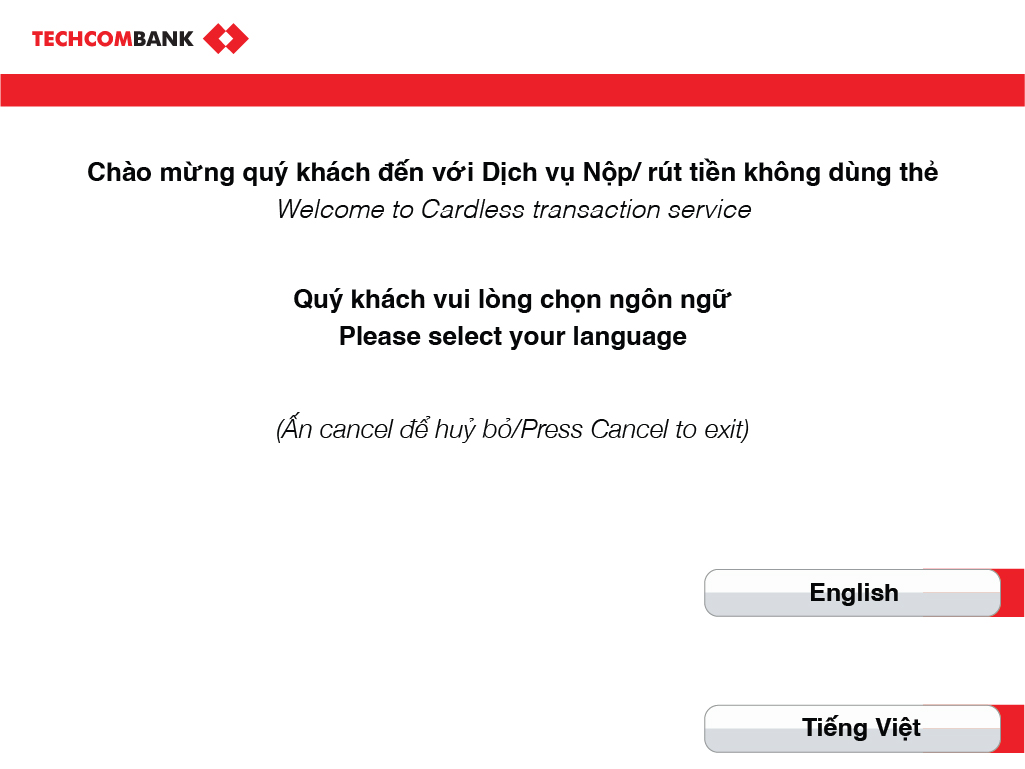This screenshot has width=1025, height=769.
Task: Click red tab beside the Tiếng Việt button
Action: 1012,727
